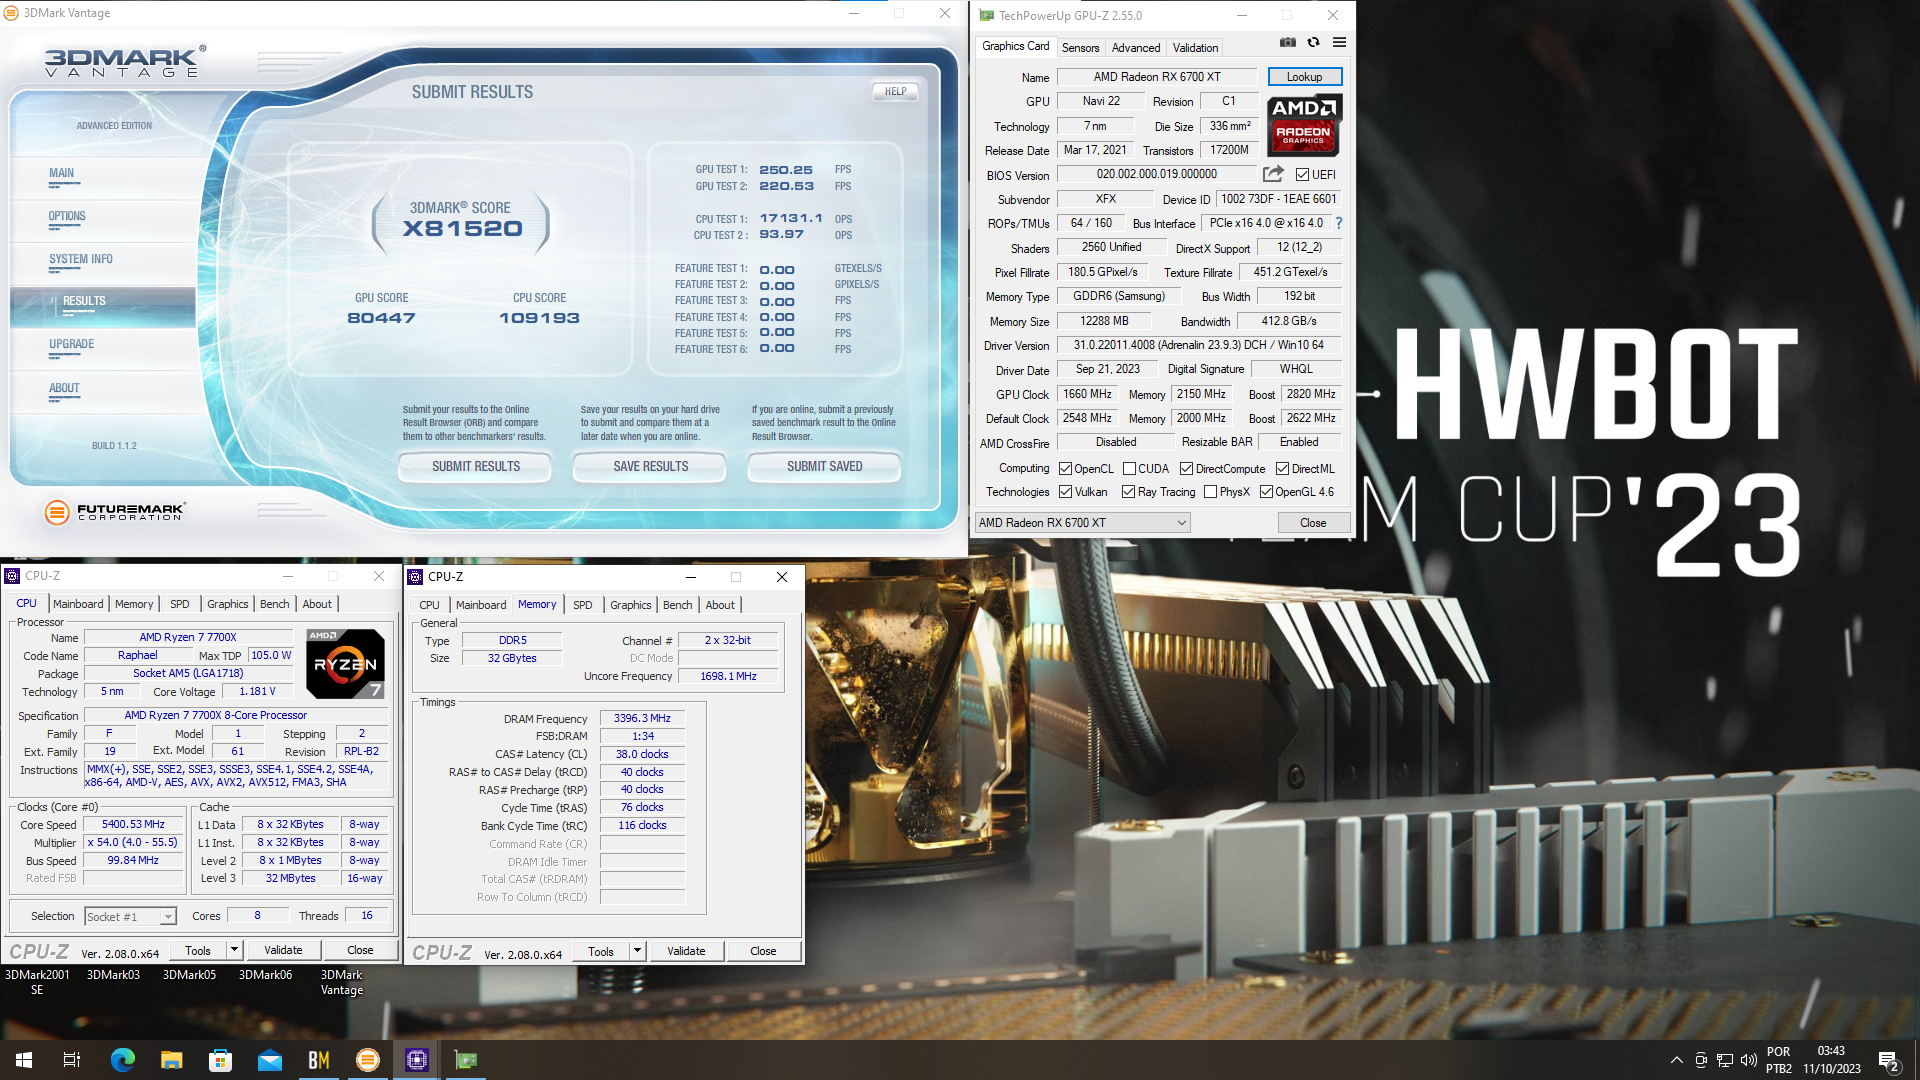This screenshot has width=1920, height=1080.
Task: Open the 3DMark03 desktop shortcut
Action: pyautogui.click(x=113, y=975)
